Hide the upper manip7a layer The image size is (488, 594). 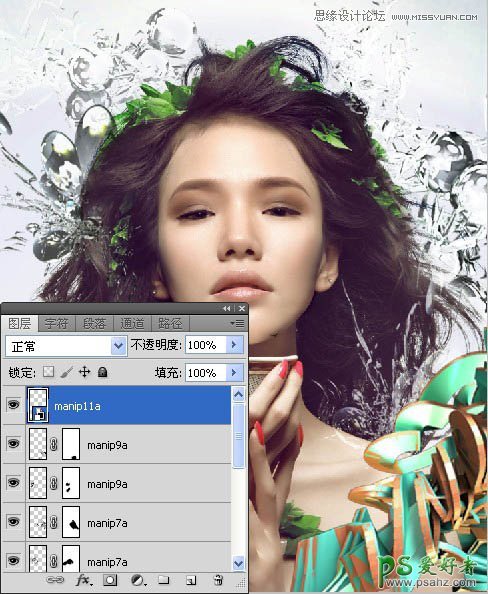point(13,522)
